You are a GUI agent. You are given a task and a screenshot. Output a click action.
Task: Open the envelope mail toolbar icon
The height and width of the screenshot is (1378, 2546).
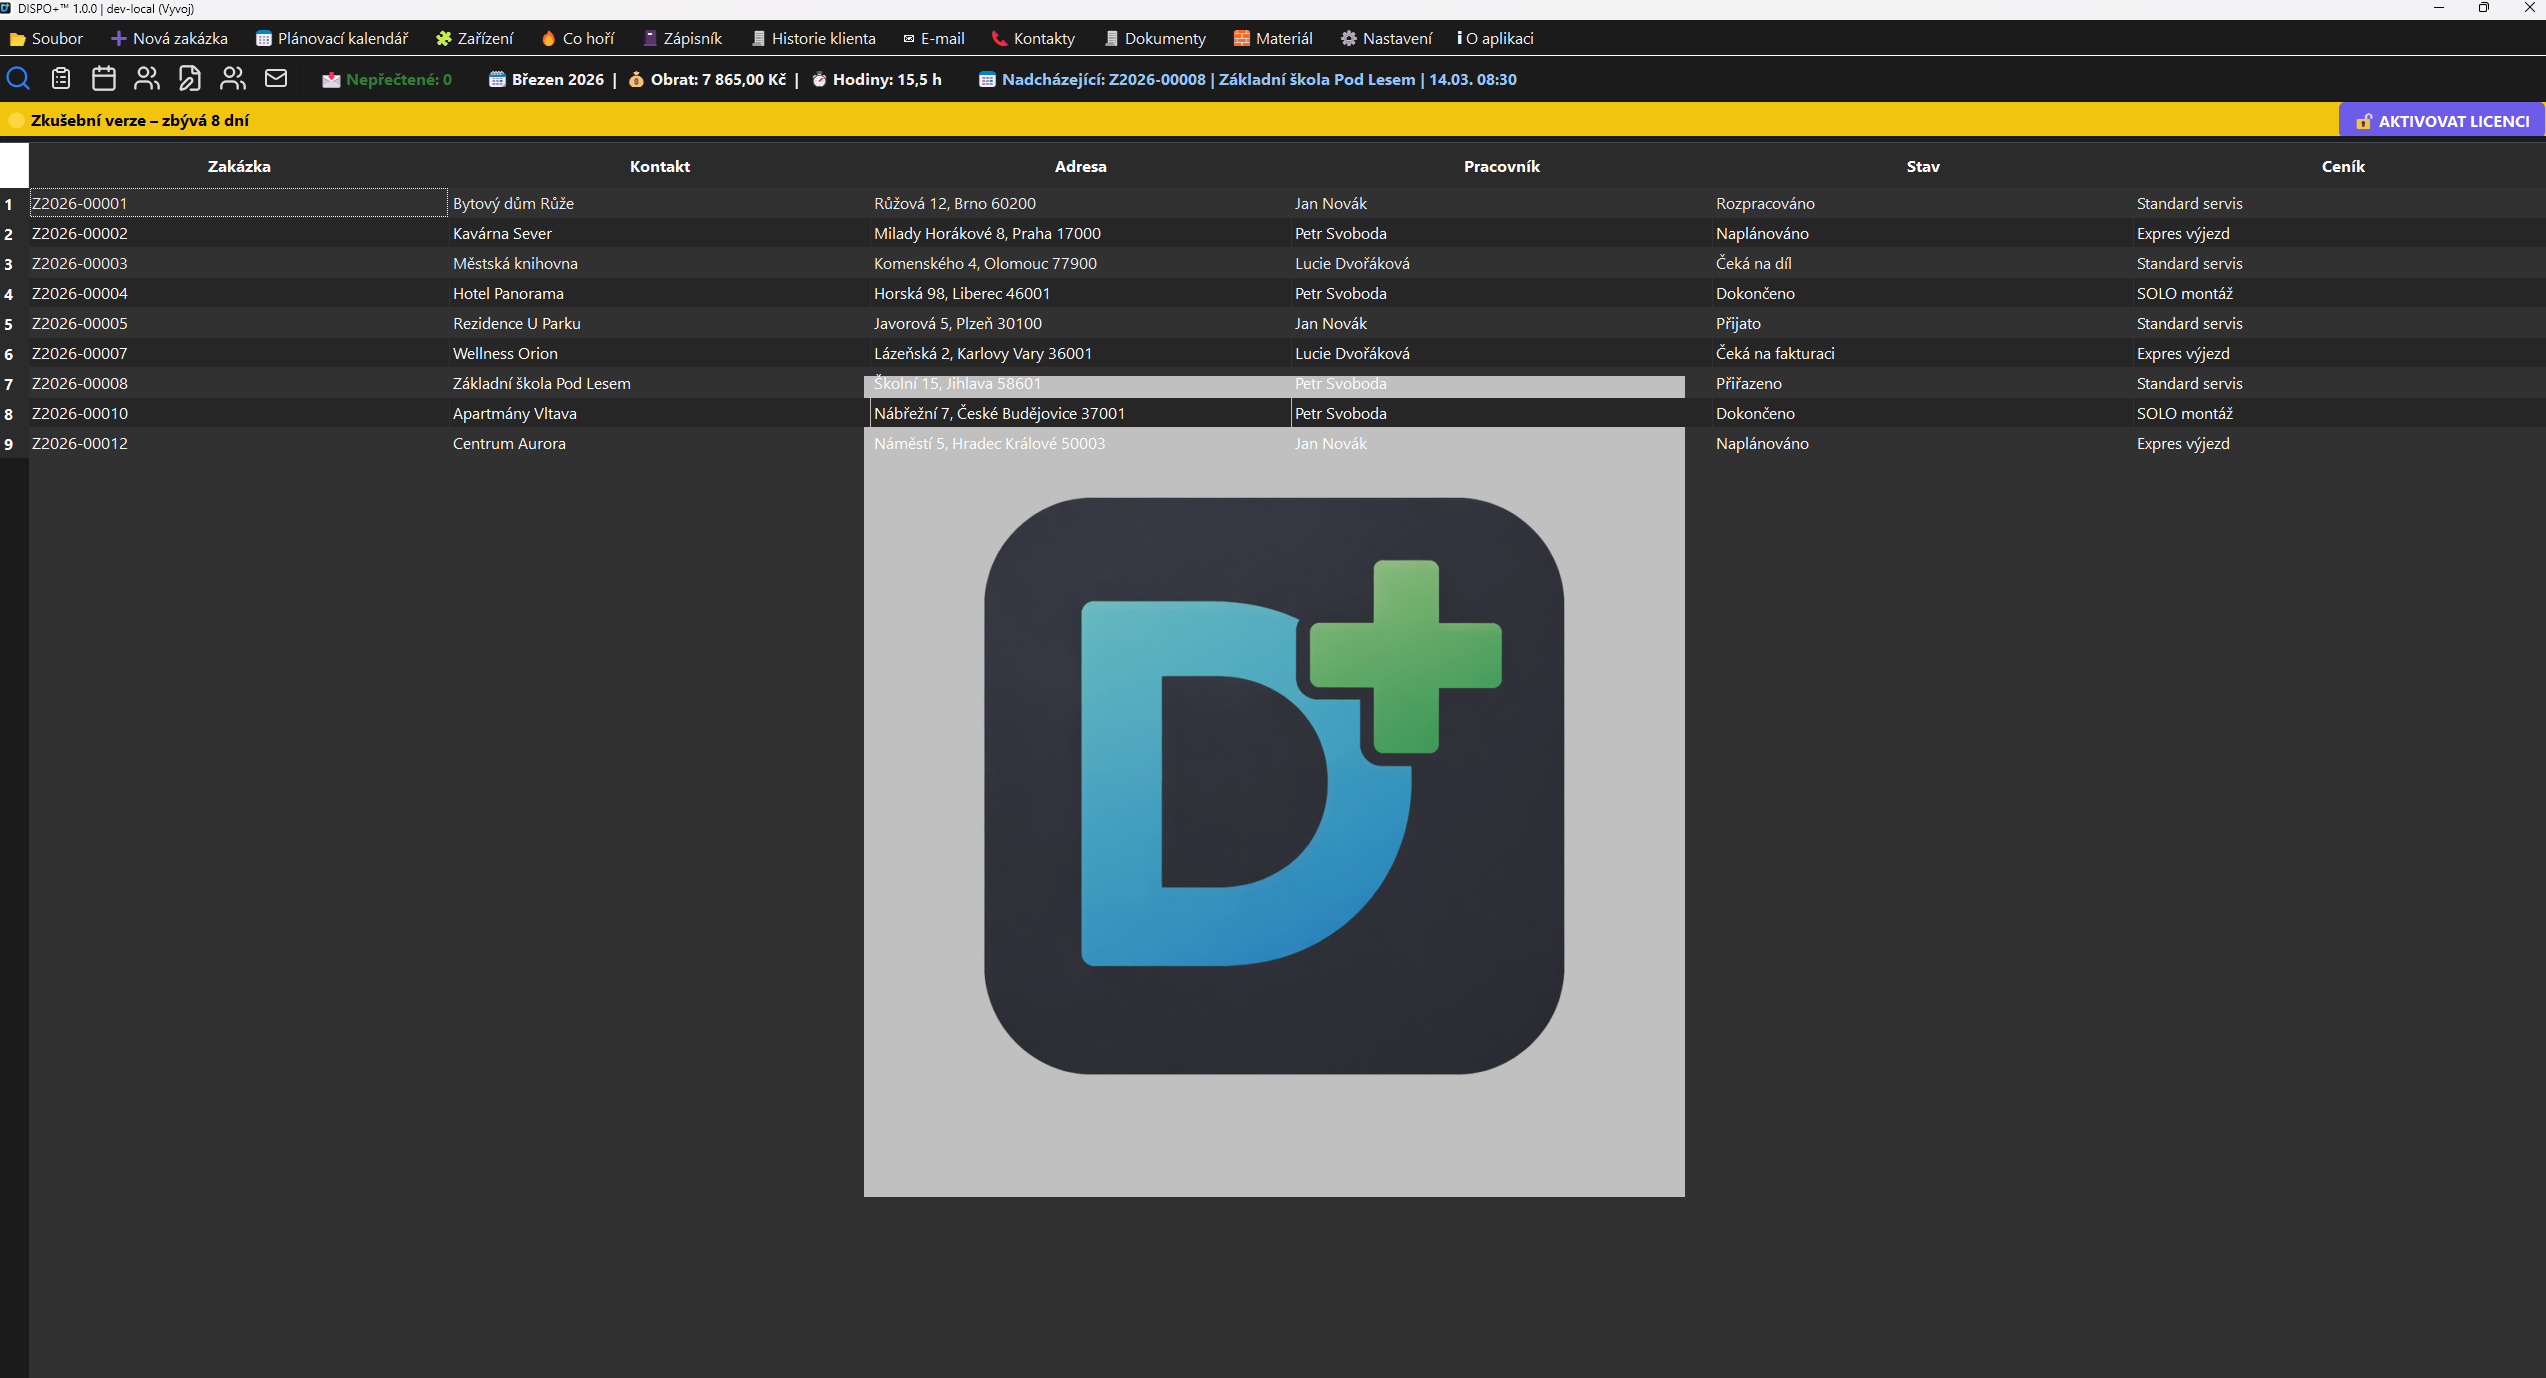click(276, 78)
